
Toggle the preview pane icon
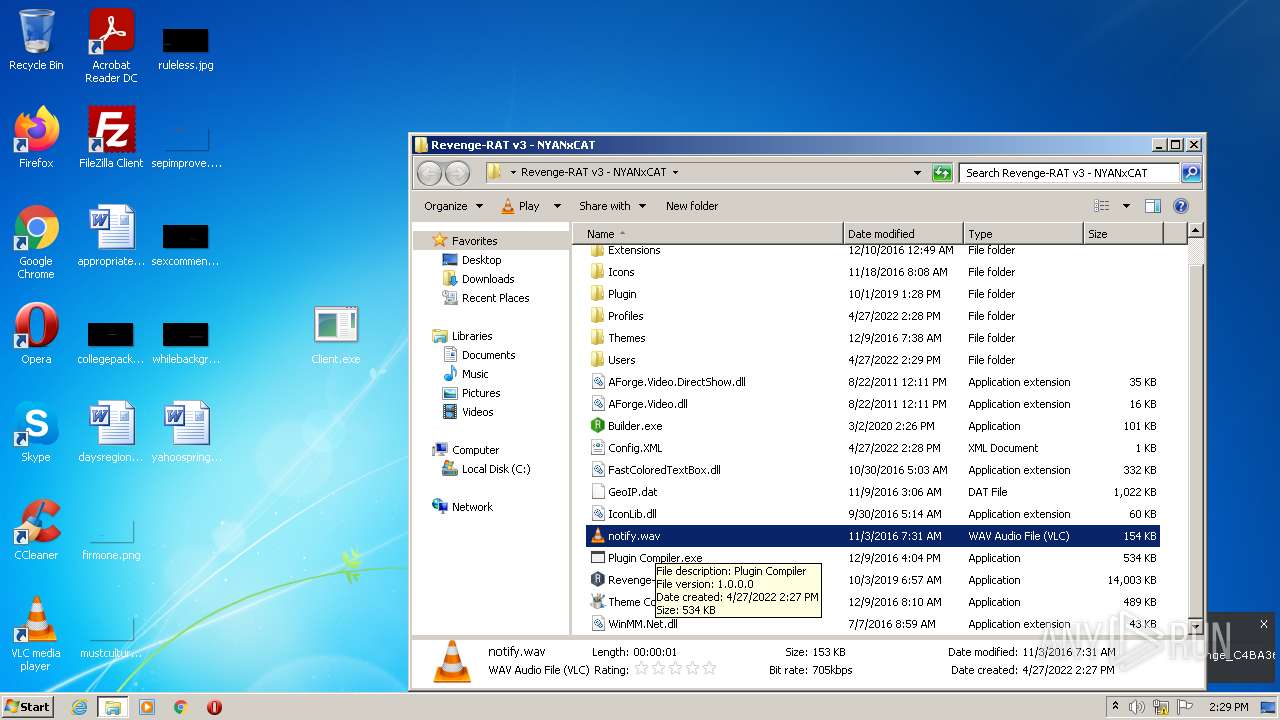pyautogui.click(x=1152, y=206)
